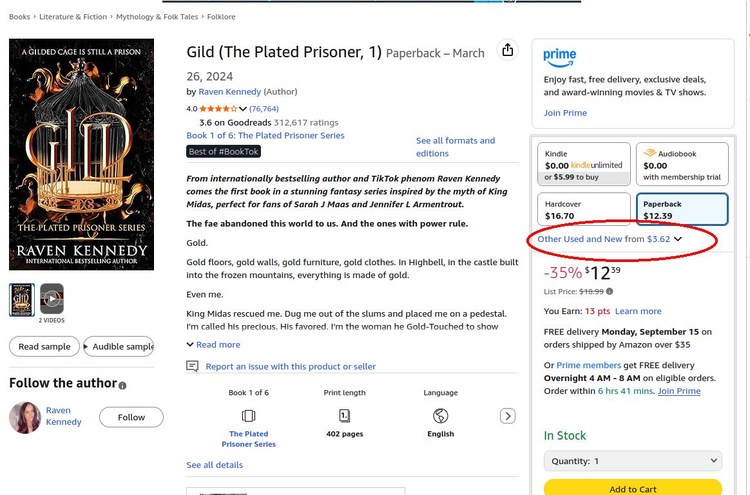Click the print length page icon

click(345, 415)
